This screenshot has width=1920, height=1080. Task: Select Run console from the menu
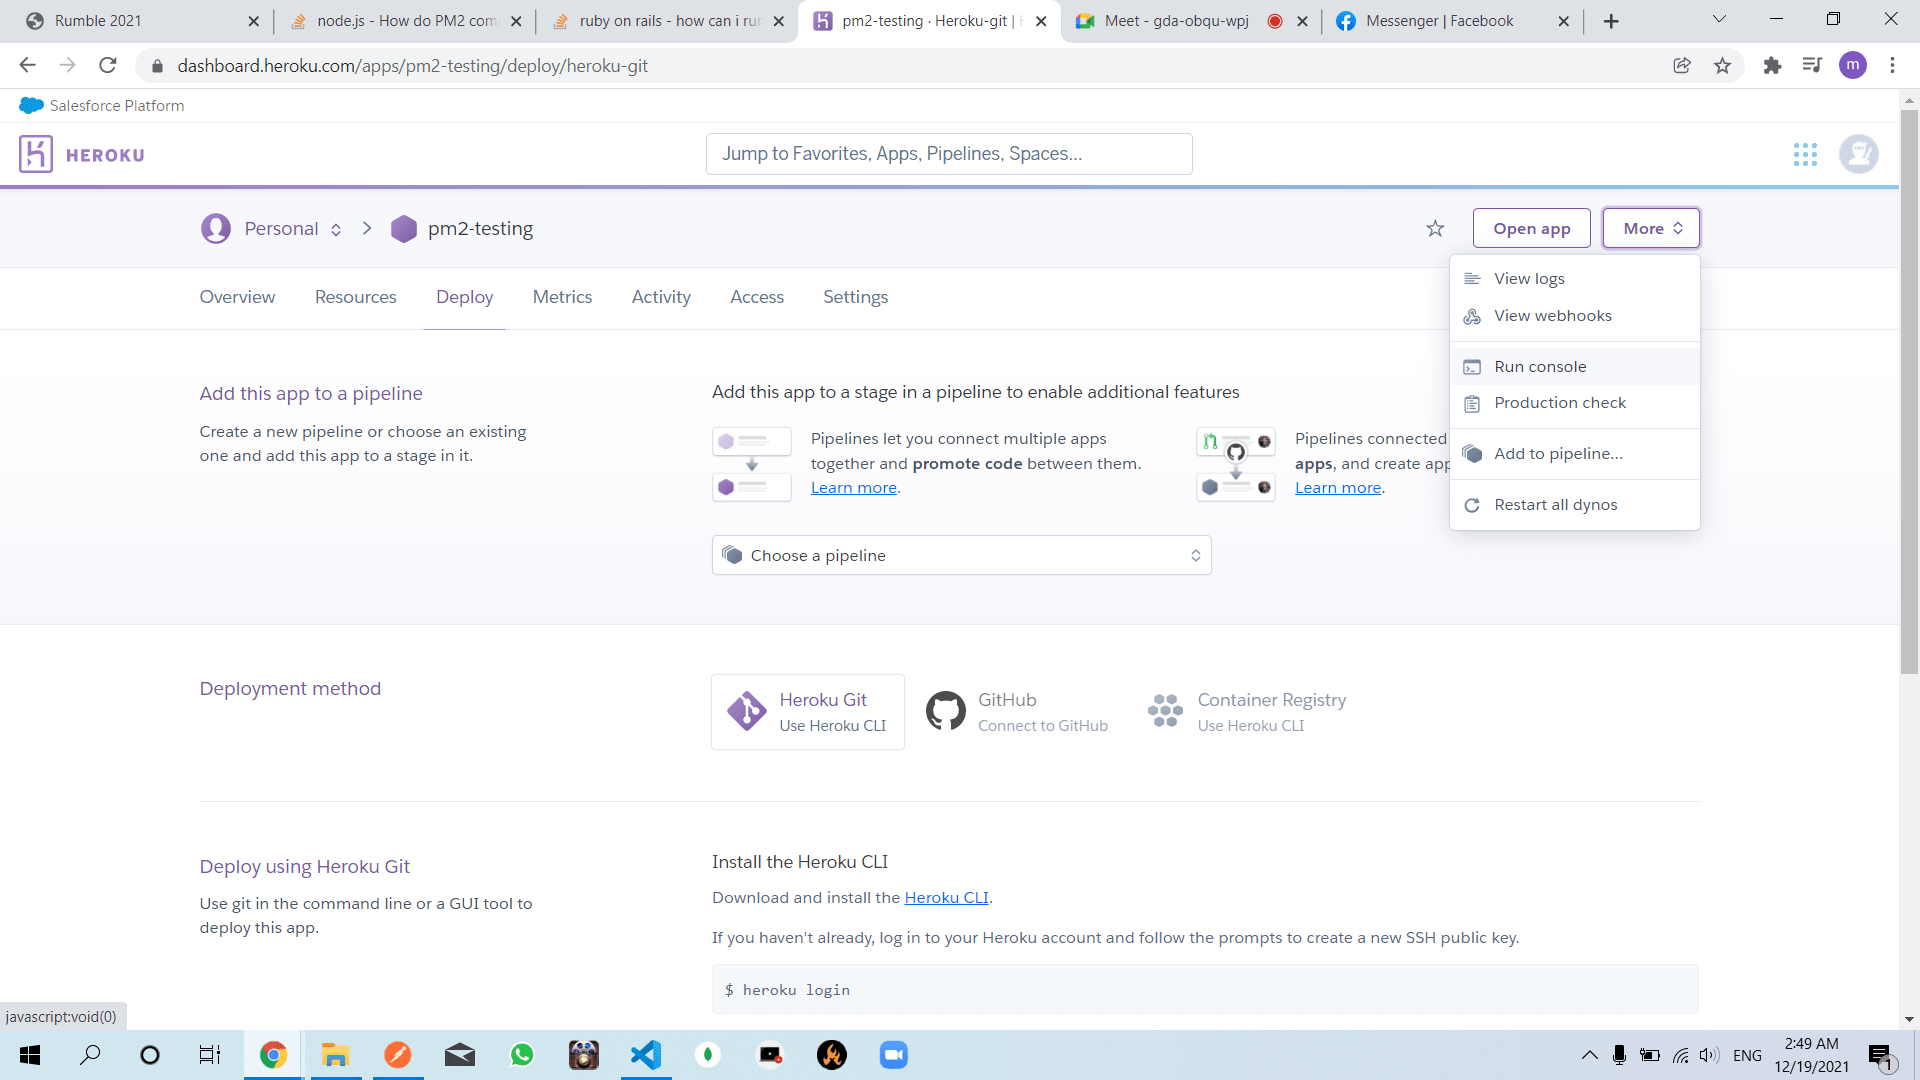[x=1540, y=367]
